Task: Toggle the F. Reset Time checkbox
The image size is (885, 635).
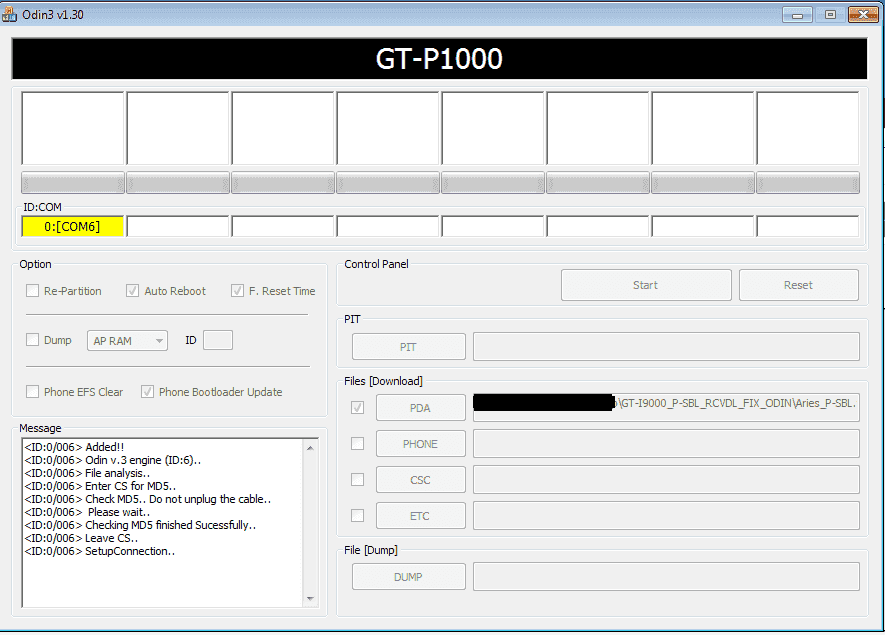Action: 237,291
